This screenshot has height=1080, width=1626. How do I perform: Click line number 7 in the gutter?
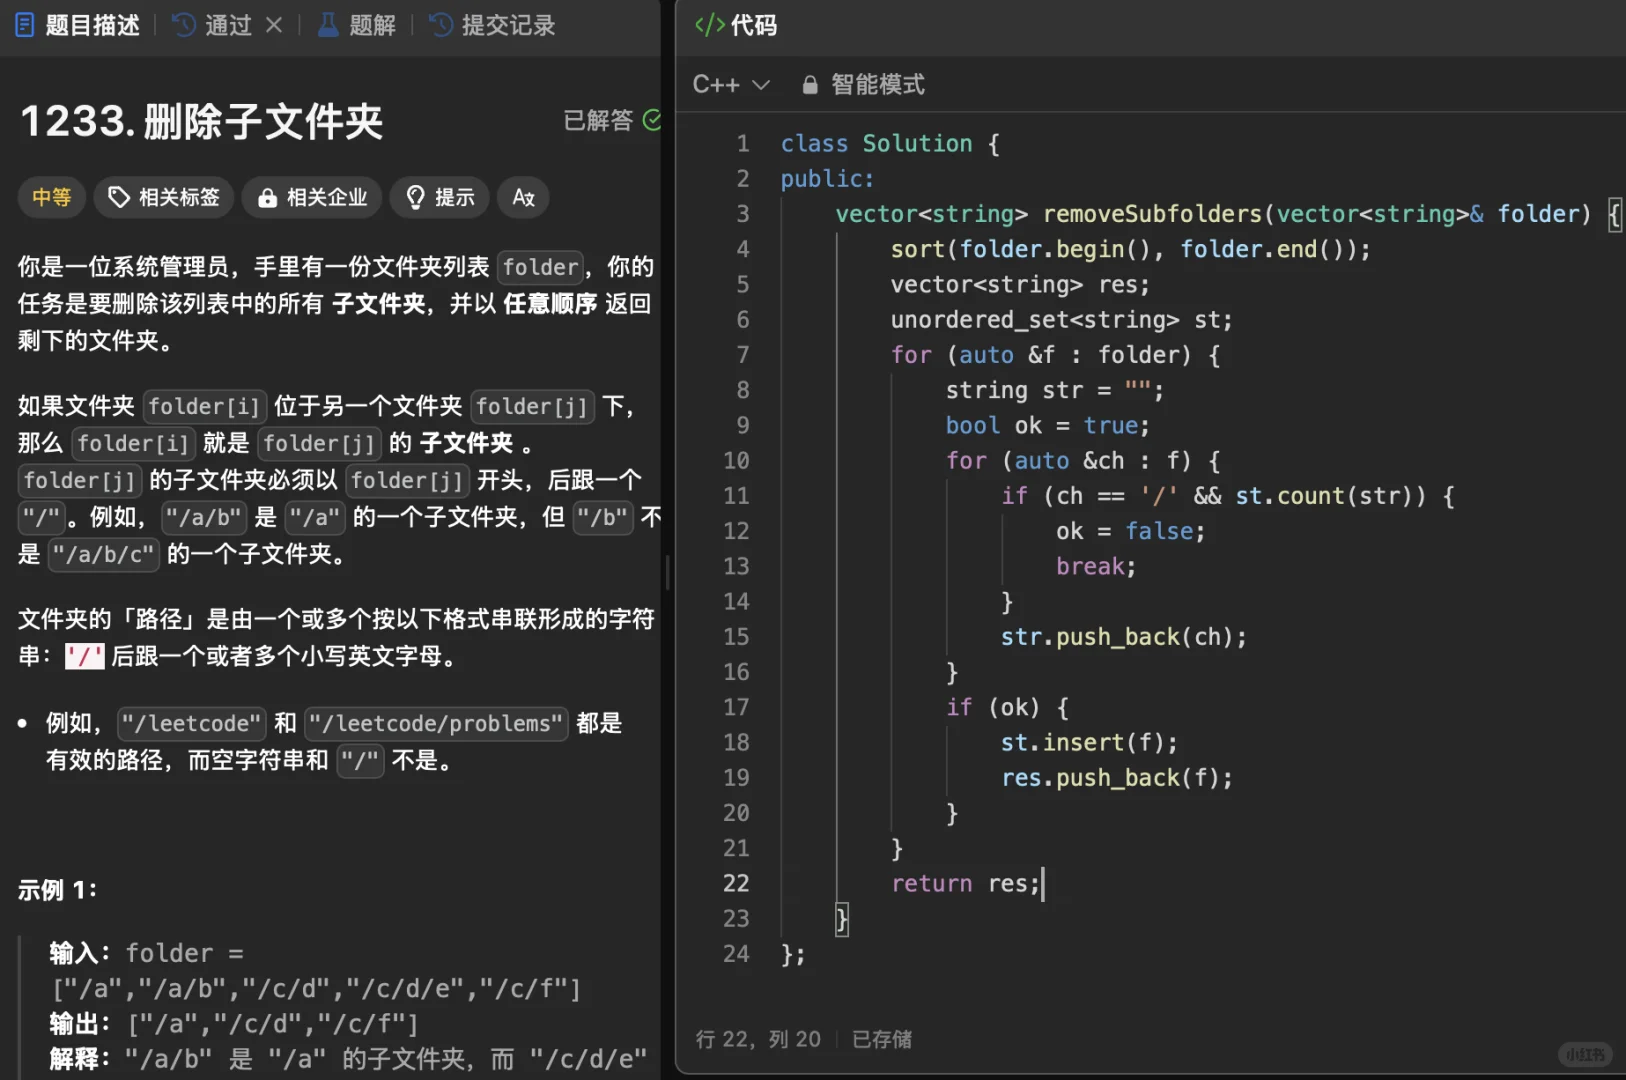pos(743,355)
